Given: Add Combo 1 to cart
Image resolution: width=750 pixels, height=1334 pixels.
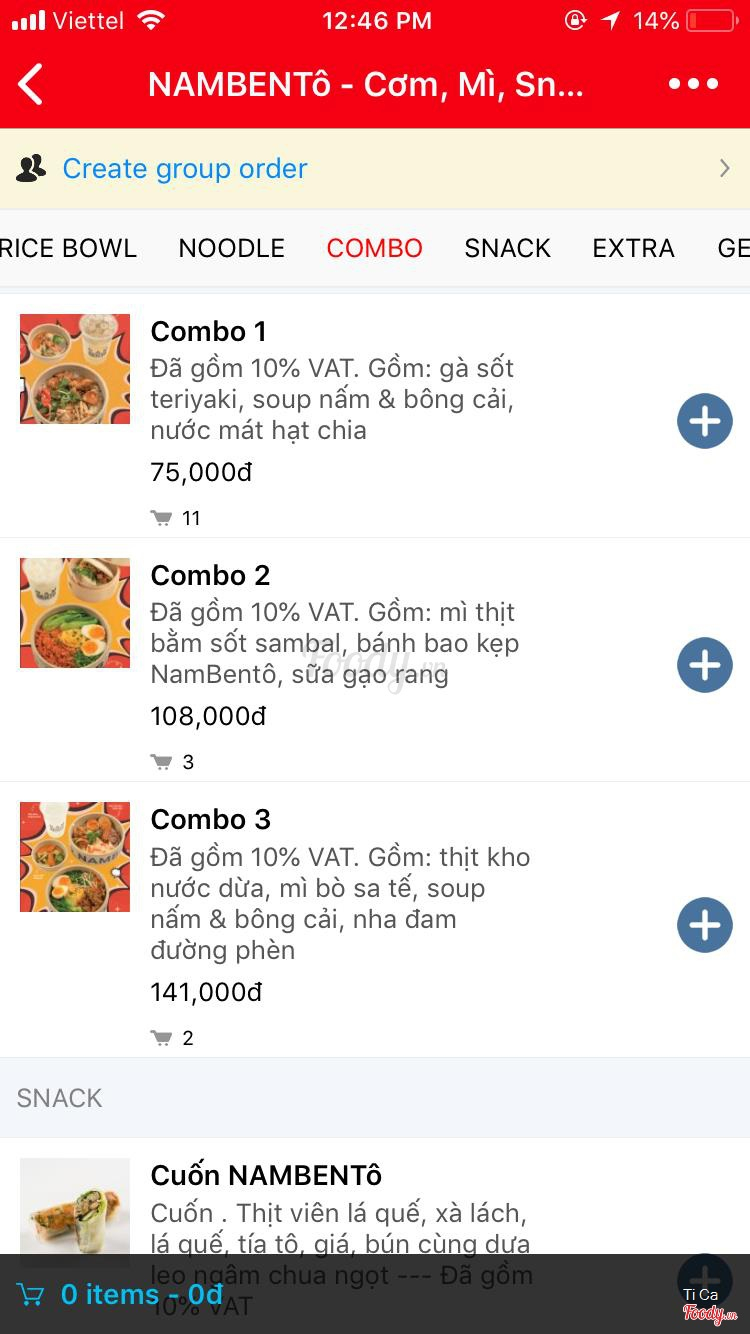Looking at the screenshot, I should click(x=704, y=421).
